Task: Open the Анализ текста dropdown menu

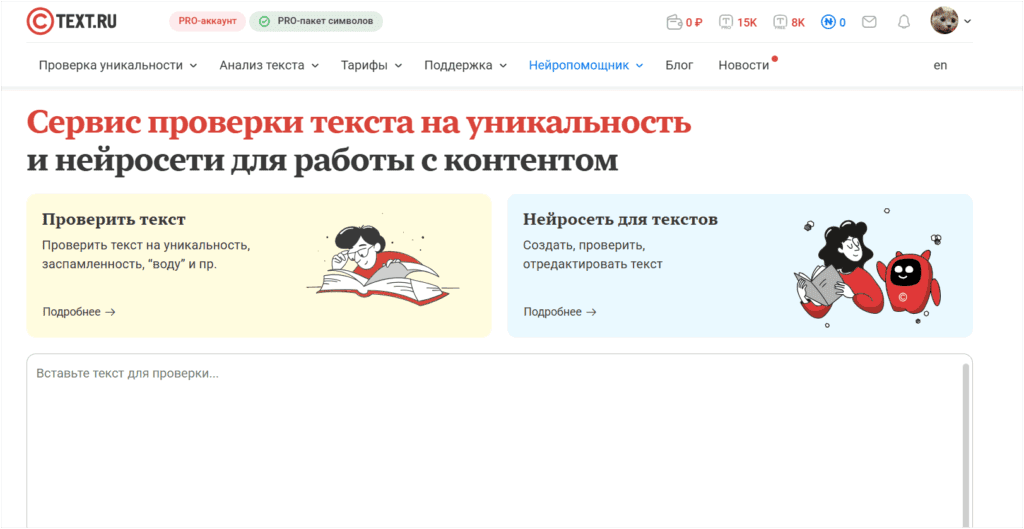Action: pos(268,65)
